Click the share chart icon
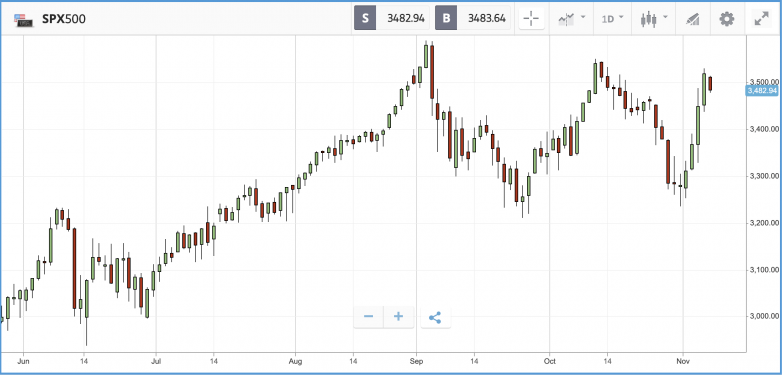Image resolution: width=782 pixels, height=375 pixels. [435, 317]
